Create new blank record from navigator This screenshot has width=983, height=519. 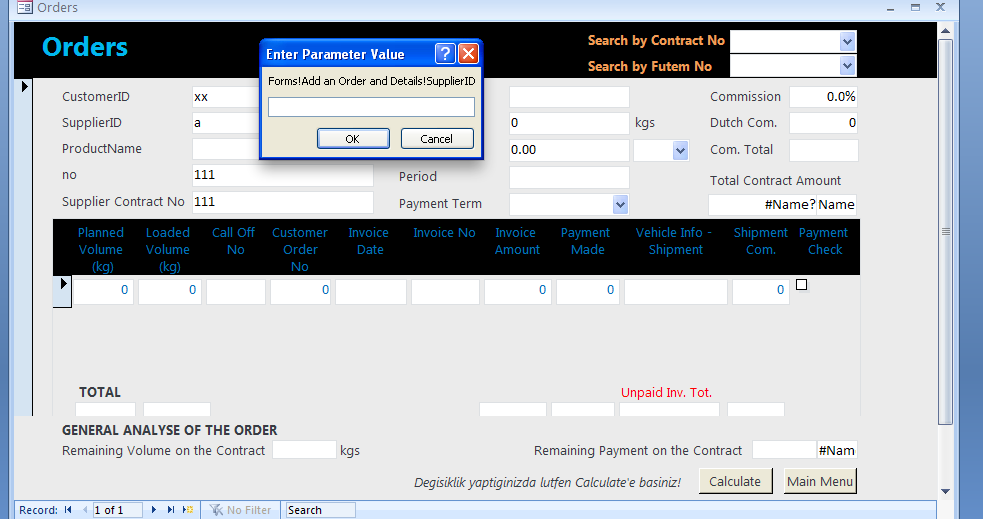188,510
